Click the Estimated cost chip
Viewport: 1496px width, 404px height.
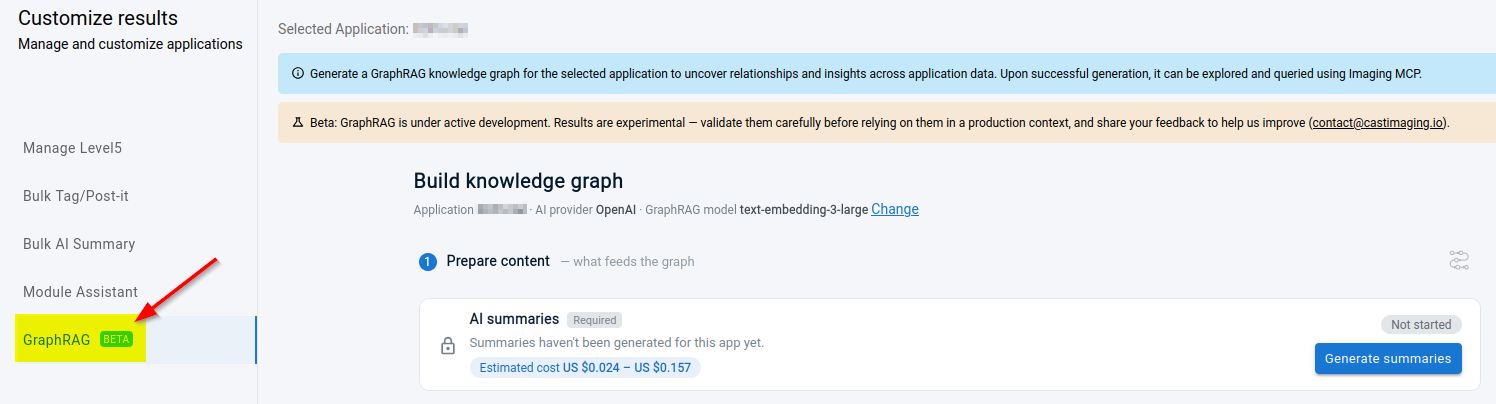point(585,367)
